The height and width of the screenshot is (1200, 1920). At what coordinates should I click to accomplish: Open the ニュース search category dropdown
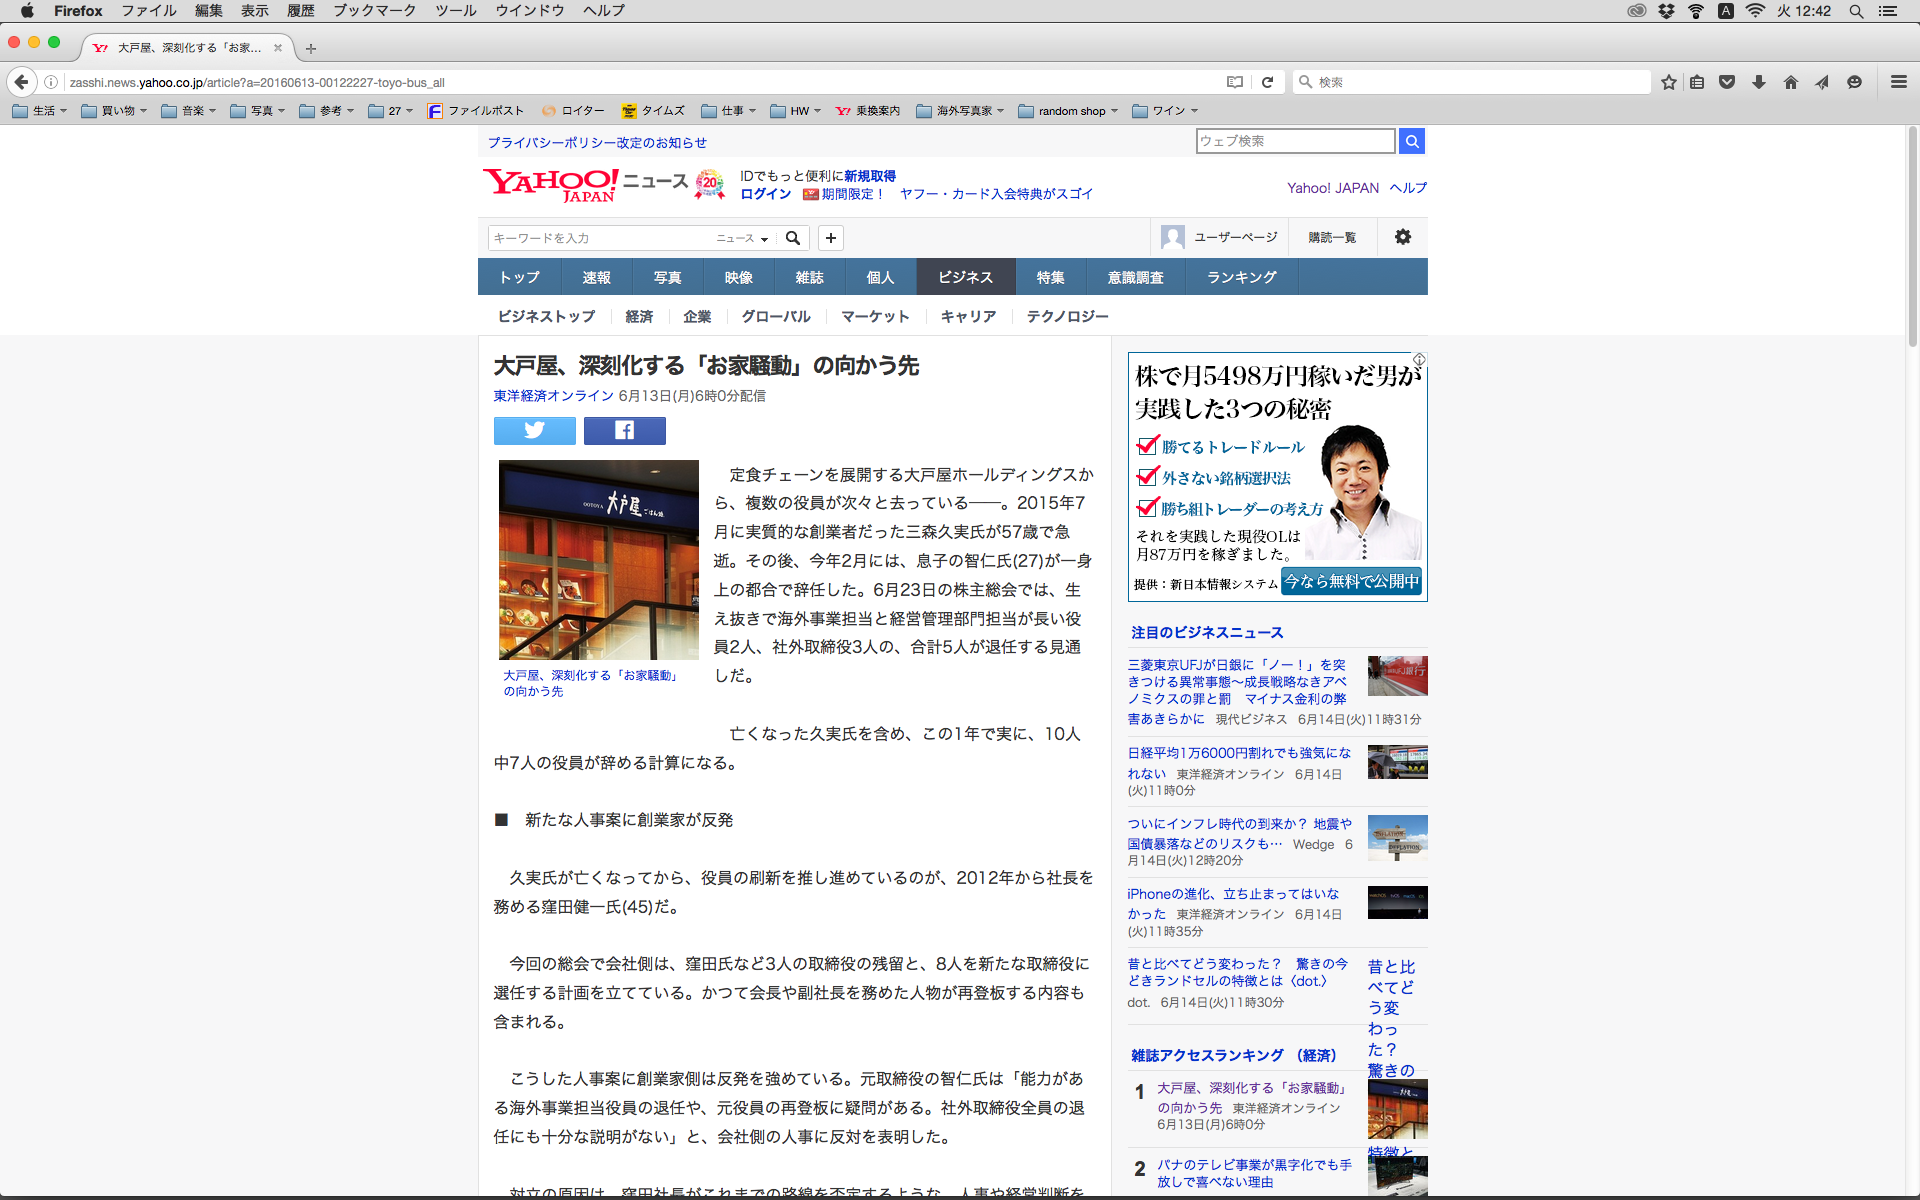click(742, 238)
